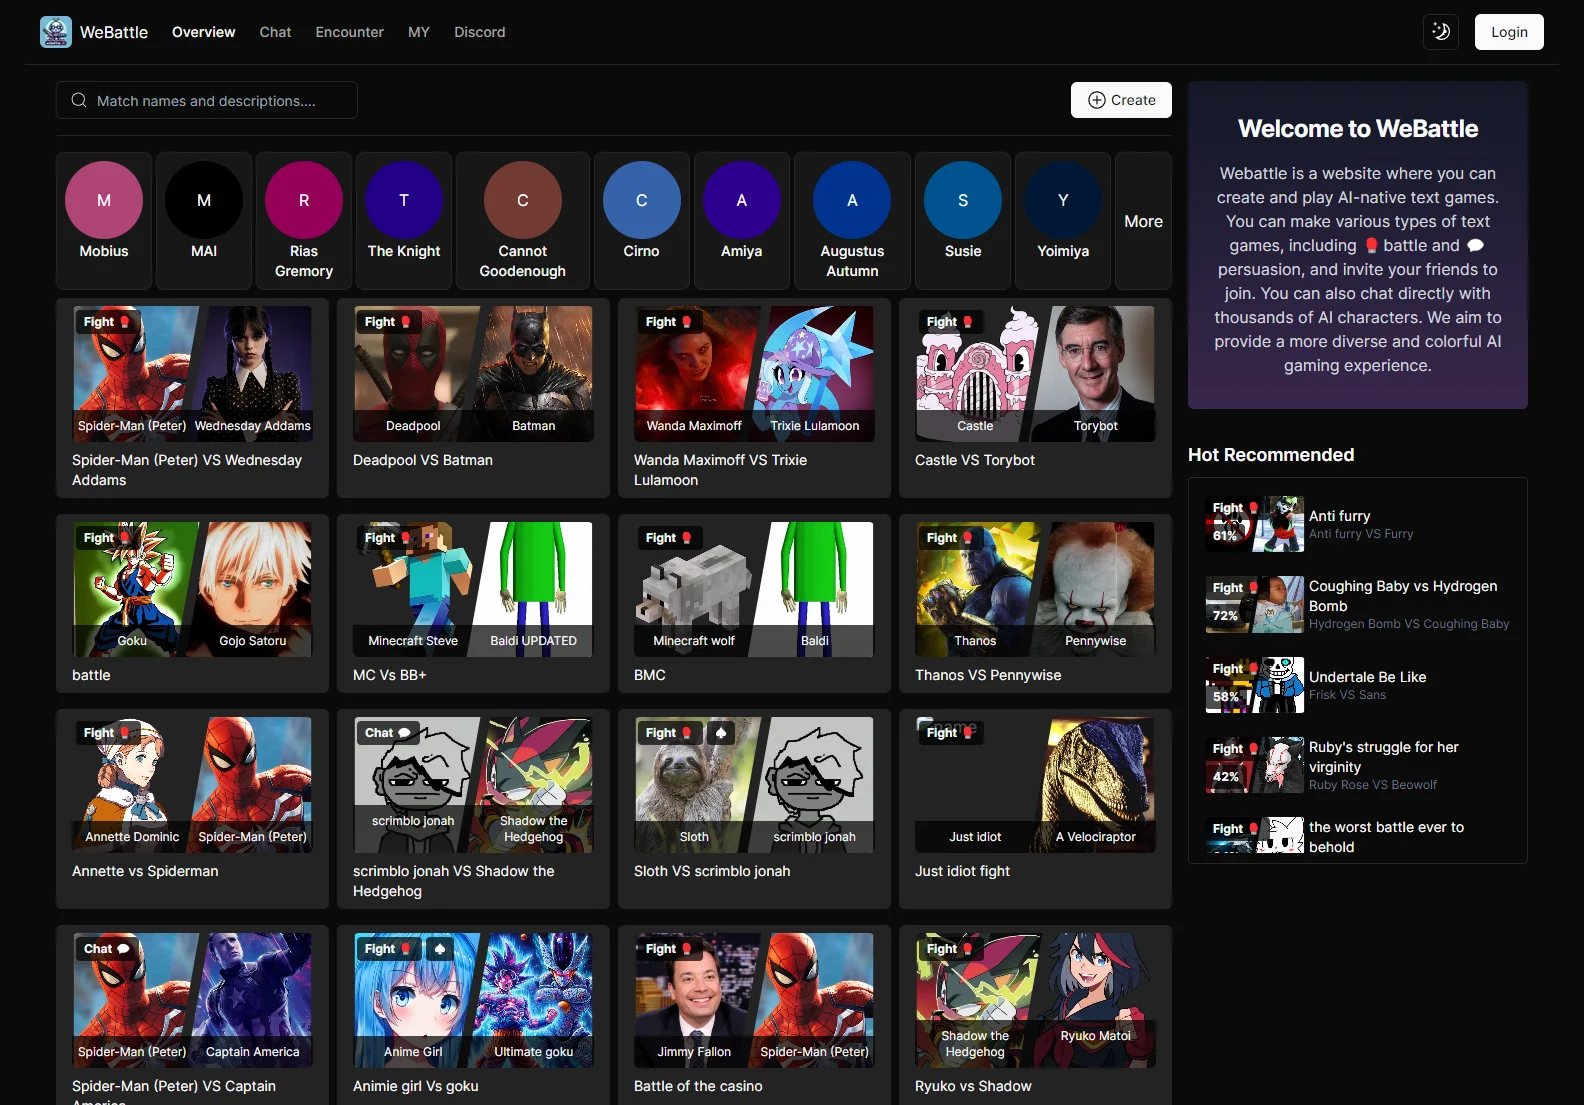Screen dimensions: 1584x1105
Task: Click Fight badge on Deadpool VS Batman
Action: click(x=388, y=322)
